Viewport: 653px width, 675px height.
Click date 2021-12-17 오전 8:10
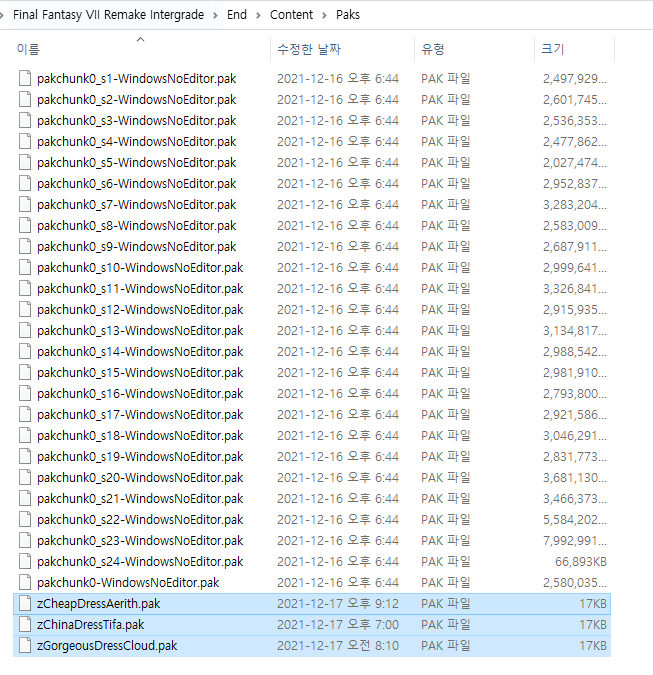click(x=338, y=646)
